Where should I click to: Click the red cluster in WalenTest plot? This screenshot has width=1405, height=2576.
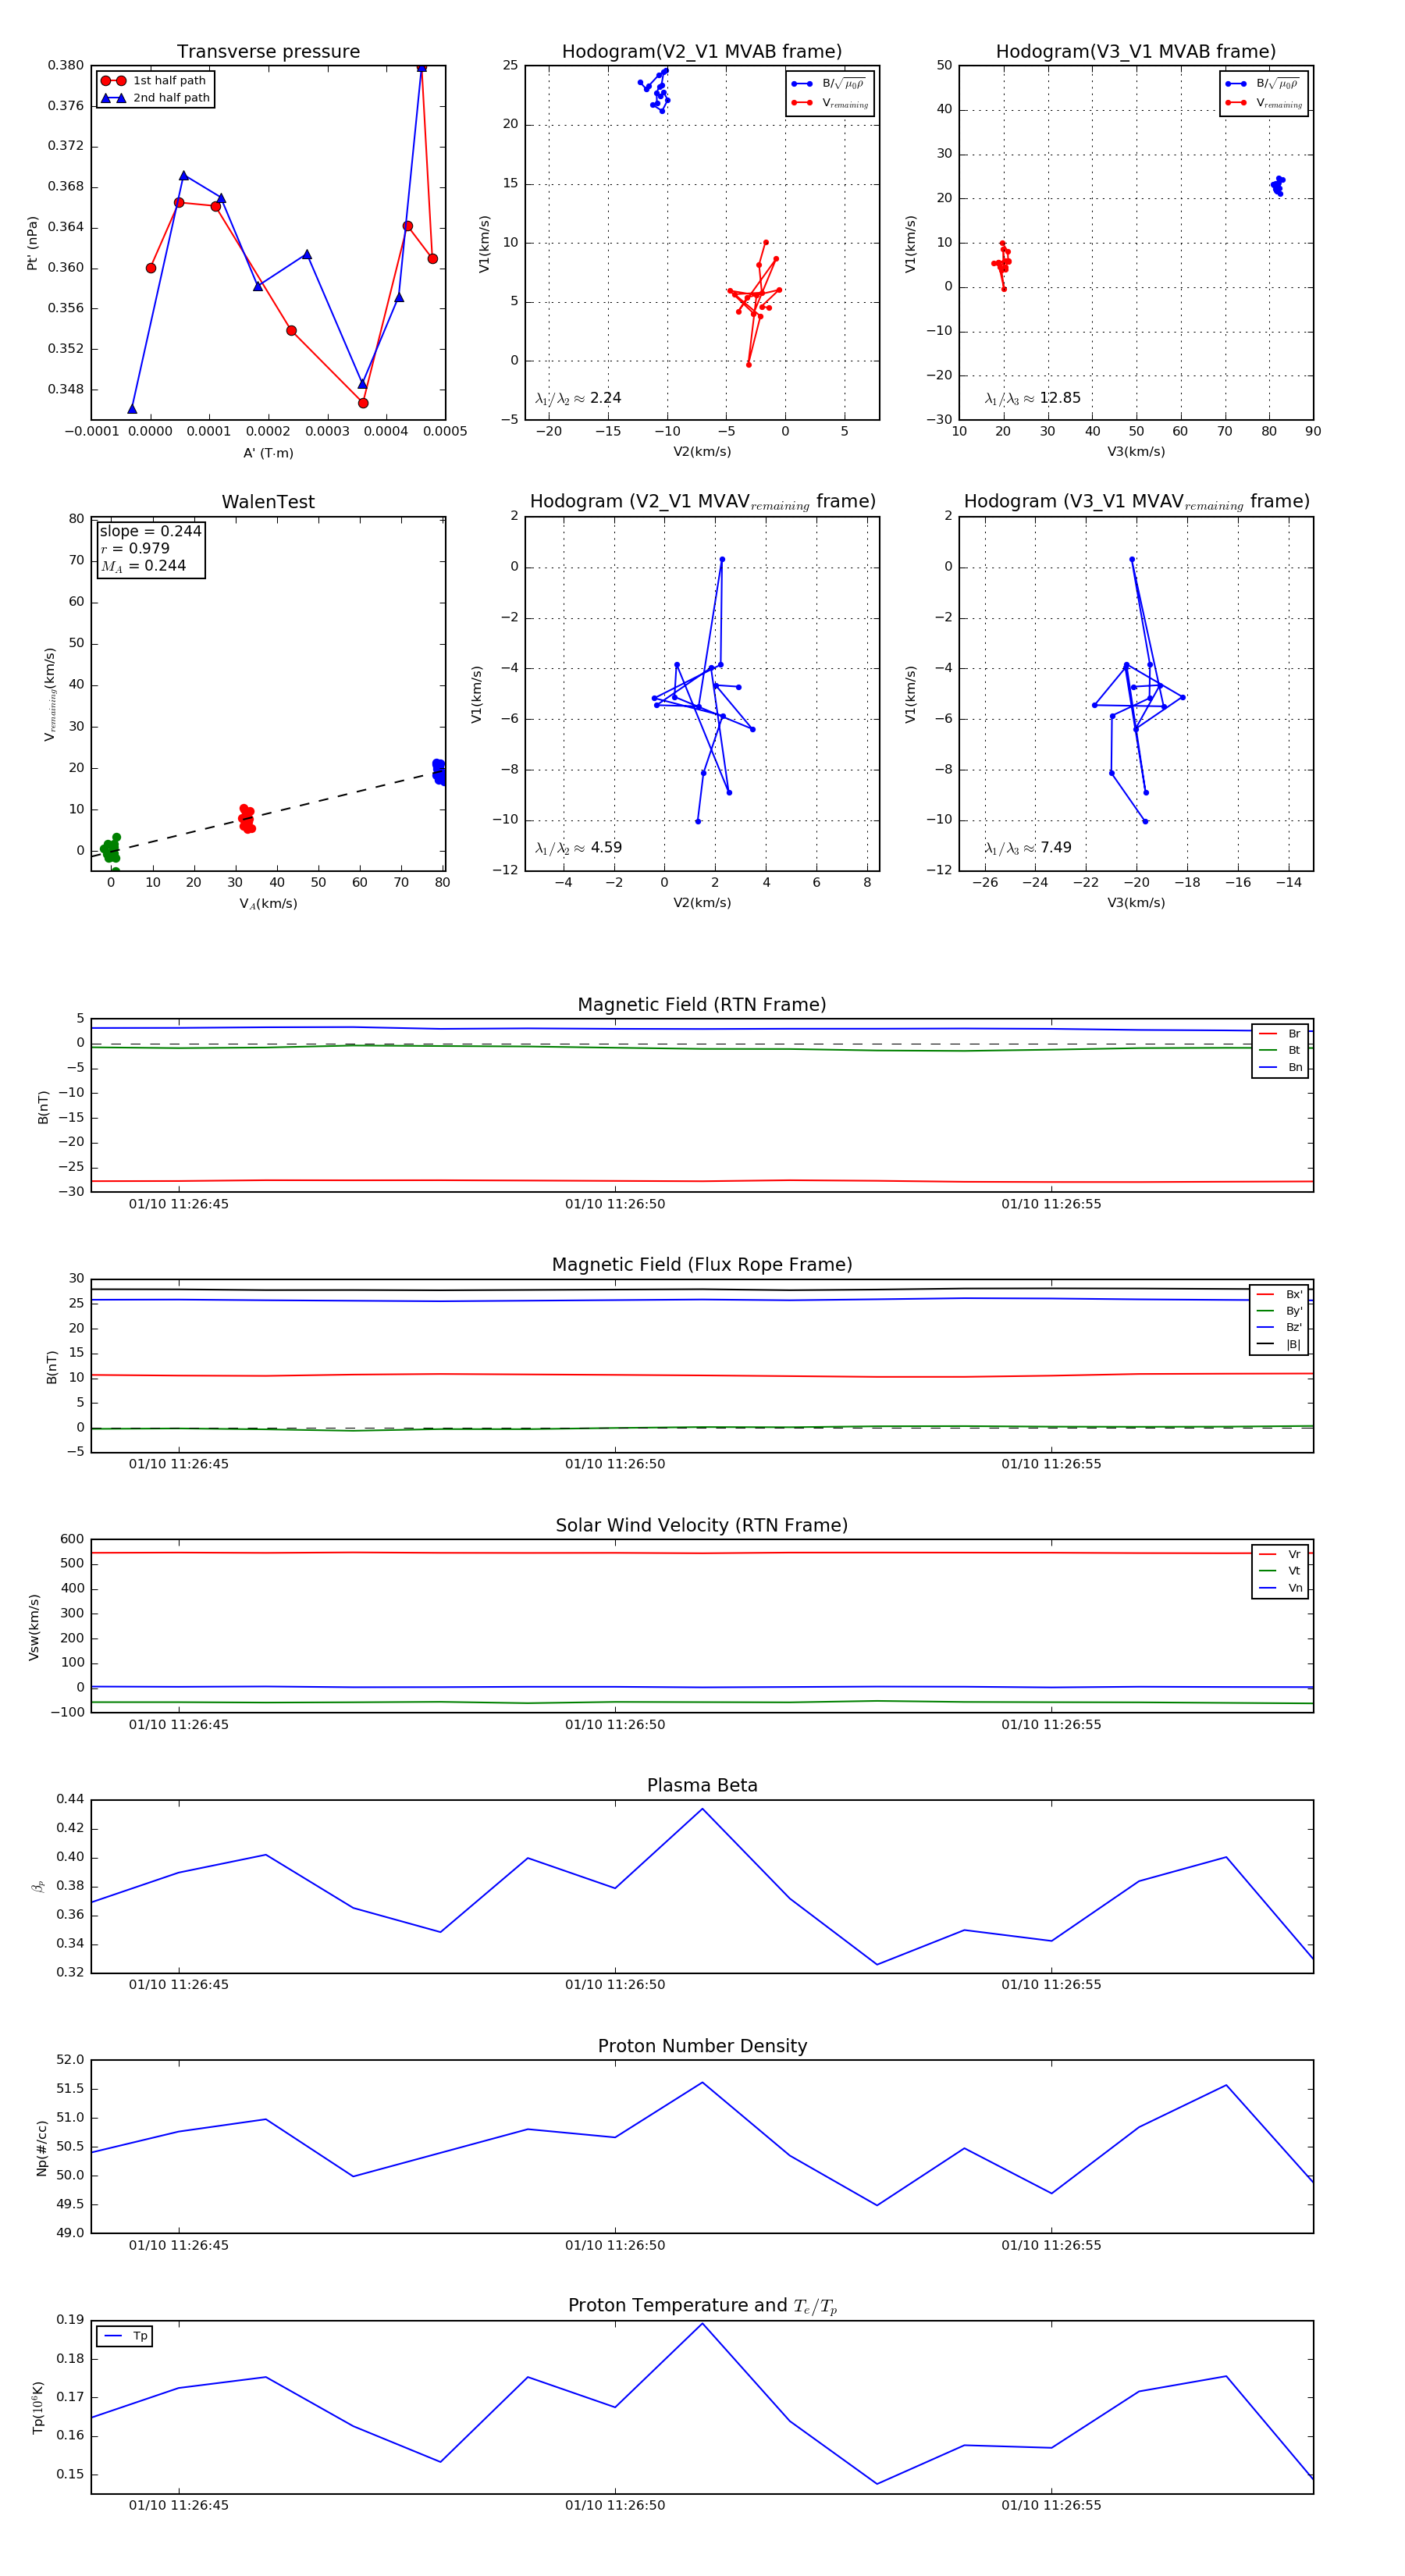point(246,818)
